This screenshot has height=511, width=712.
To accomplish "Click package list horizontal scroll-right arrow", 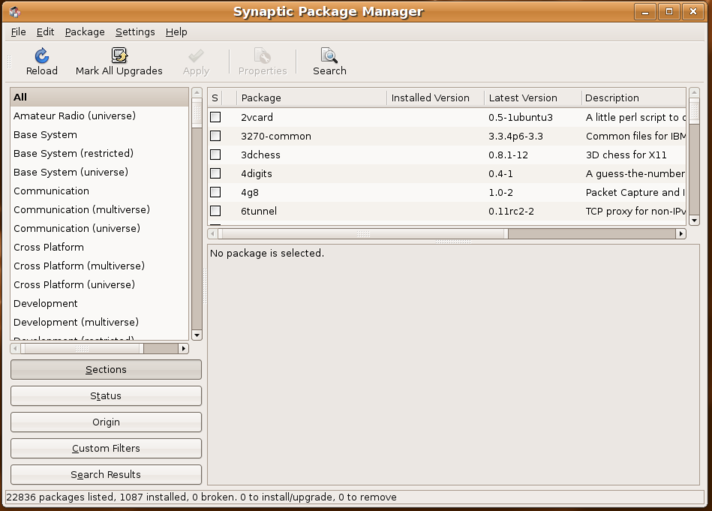I will (x=681, y=233).
